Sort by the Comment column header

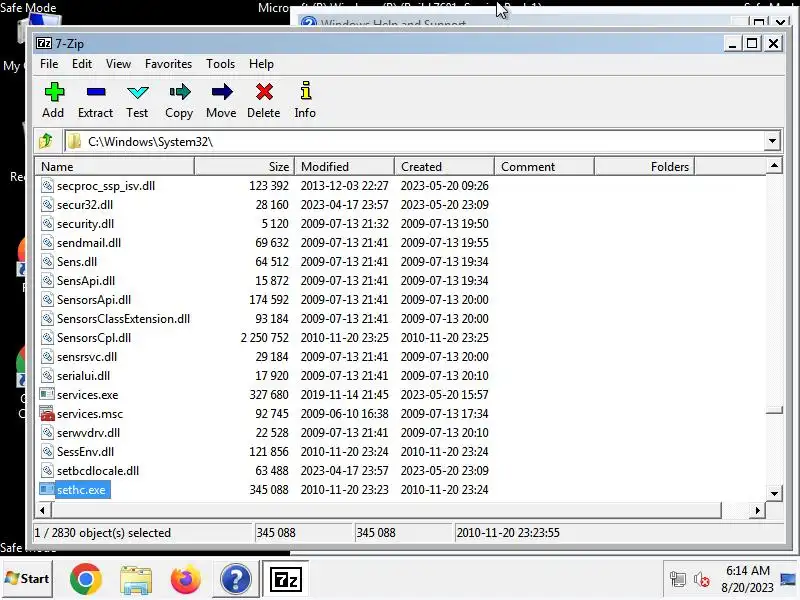click(x=544, y=166)
